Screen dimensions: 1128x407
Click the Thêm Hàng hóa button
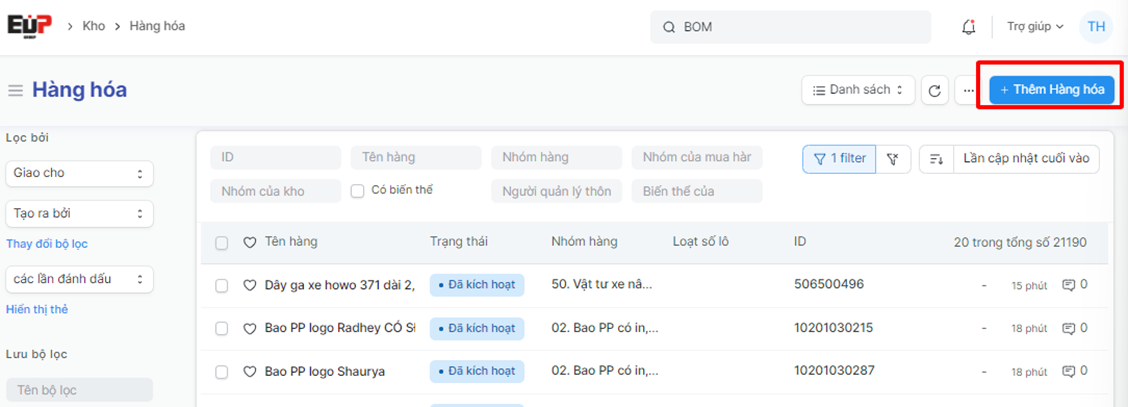tap(1051, 90)
